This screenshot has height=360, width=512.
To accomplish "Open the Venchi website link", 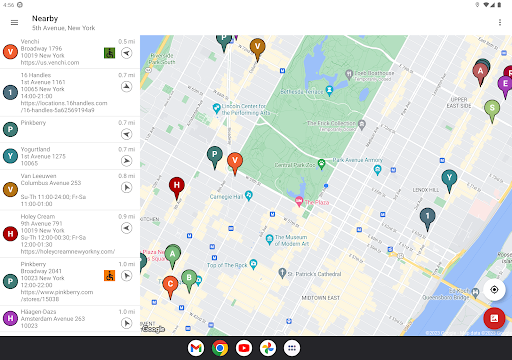I will pos(50,63).
